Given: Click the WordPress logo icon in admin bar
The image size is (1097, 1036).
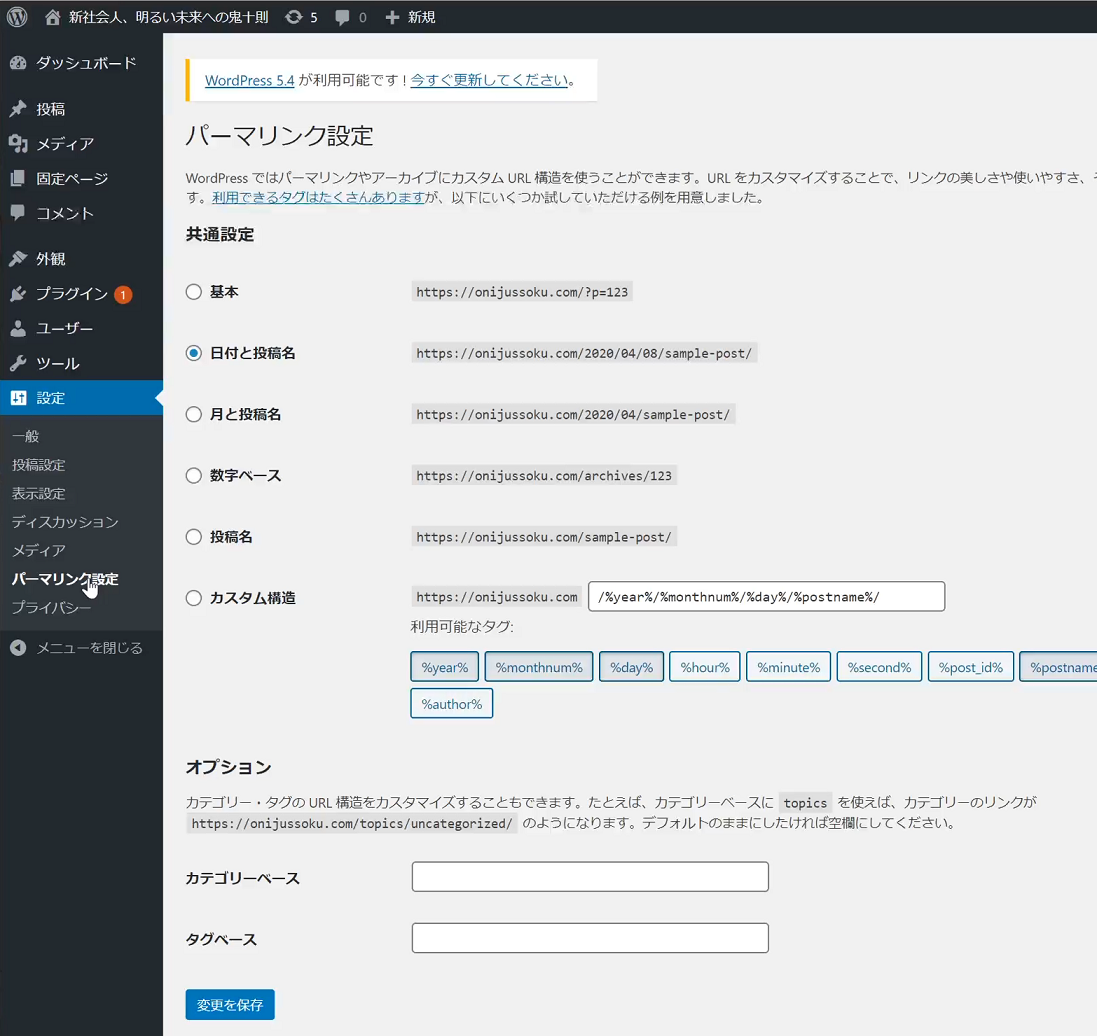Looking at the screenshot, I should click(17, 17).
